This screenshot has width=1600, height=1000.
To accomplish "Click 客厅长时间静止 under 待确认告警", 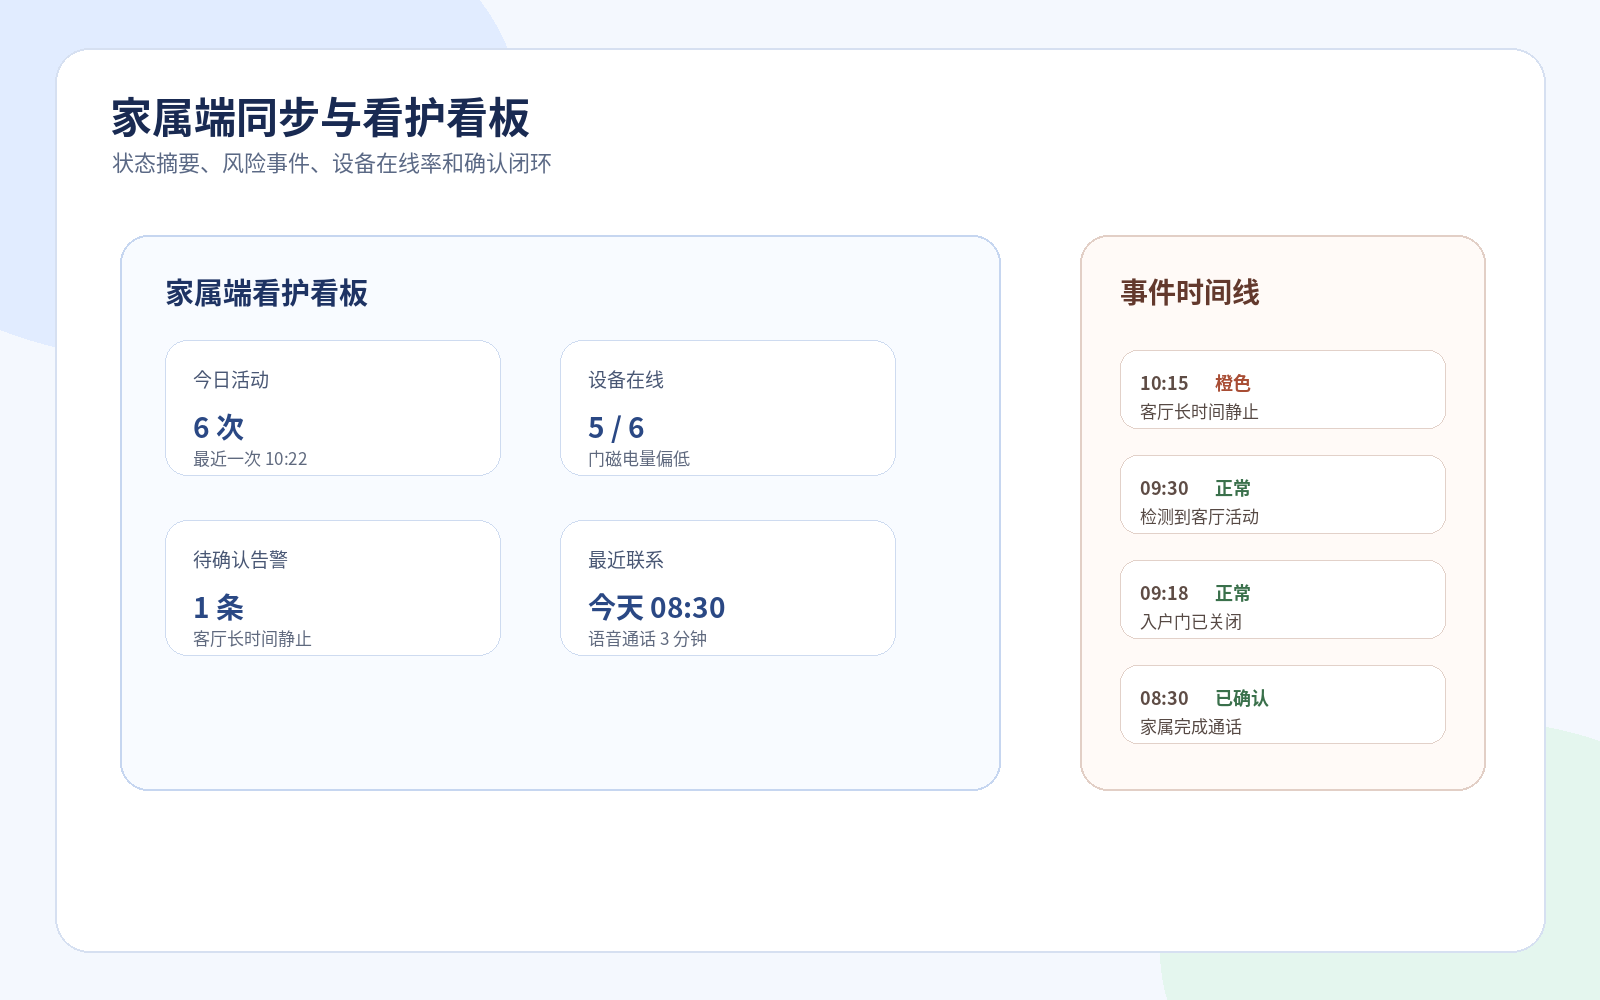I will tap(252, 638).
